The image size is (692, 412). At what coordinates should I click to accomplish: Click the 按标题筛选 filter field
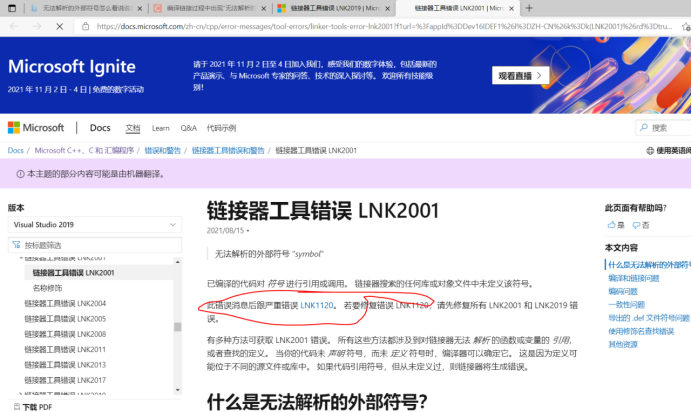95,245
